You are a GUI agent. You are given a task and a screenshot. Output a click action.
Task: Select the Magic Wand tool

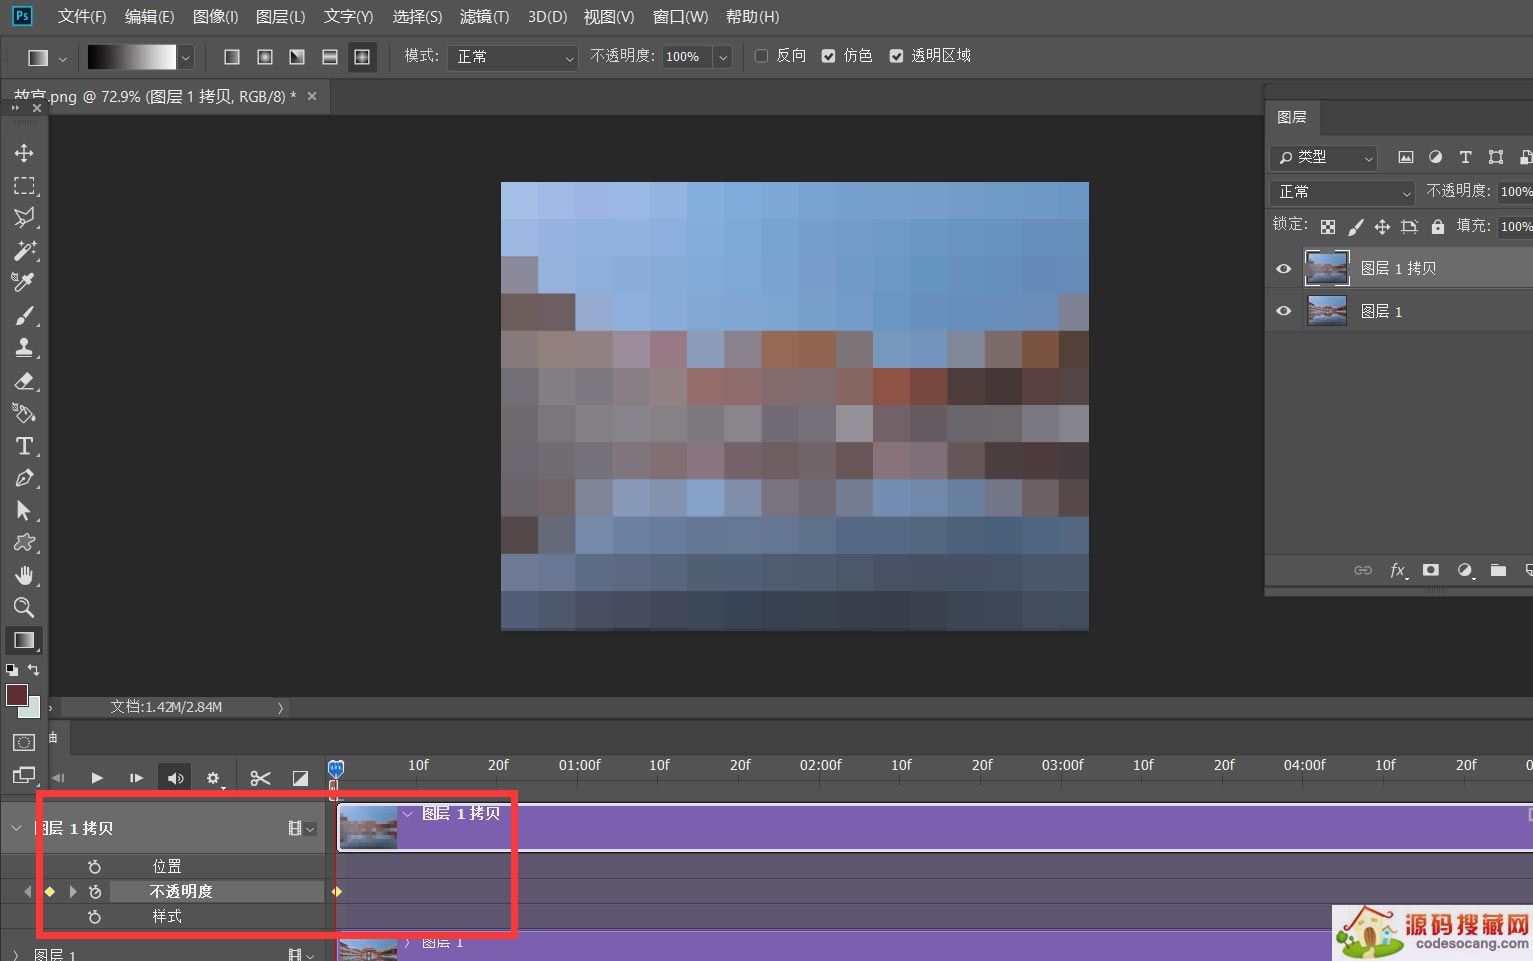point(24,250)
